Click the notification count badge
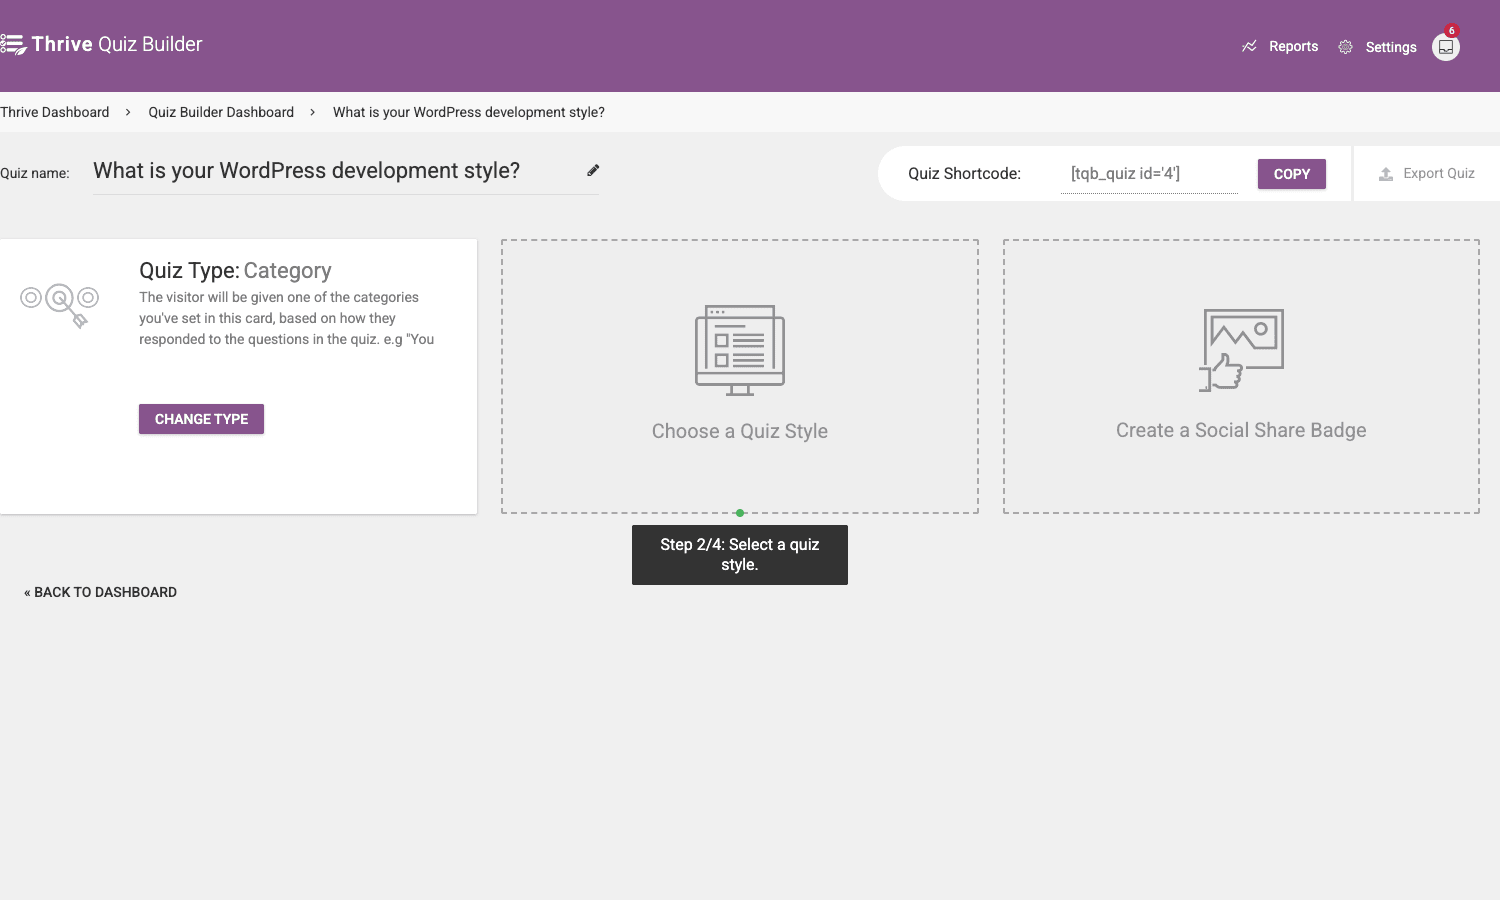The image size is (1500, 900). [x=1452, y=31]
